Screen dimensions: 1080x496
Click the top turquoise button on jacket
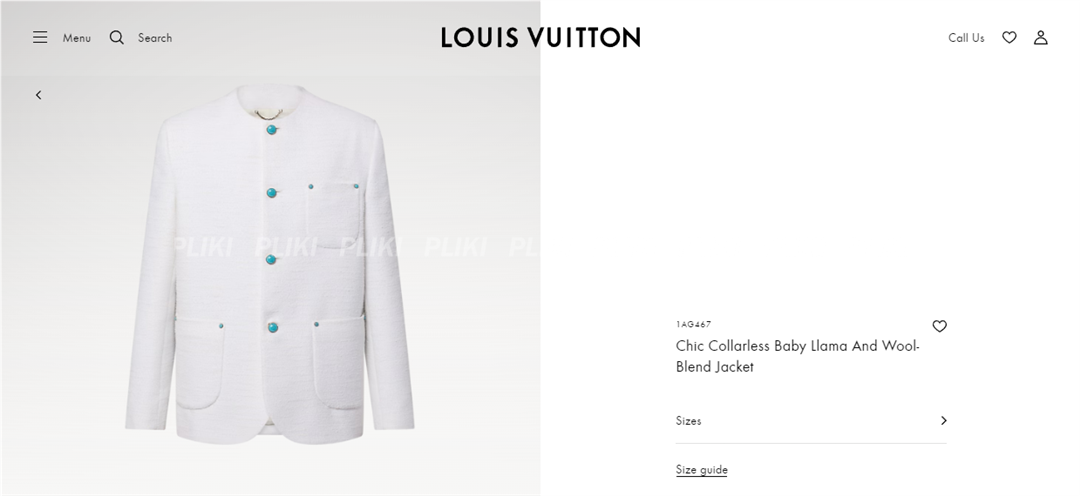click(x=271, y=130)
